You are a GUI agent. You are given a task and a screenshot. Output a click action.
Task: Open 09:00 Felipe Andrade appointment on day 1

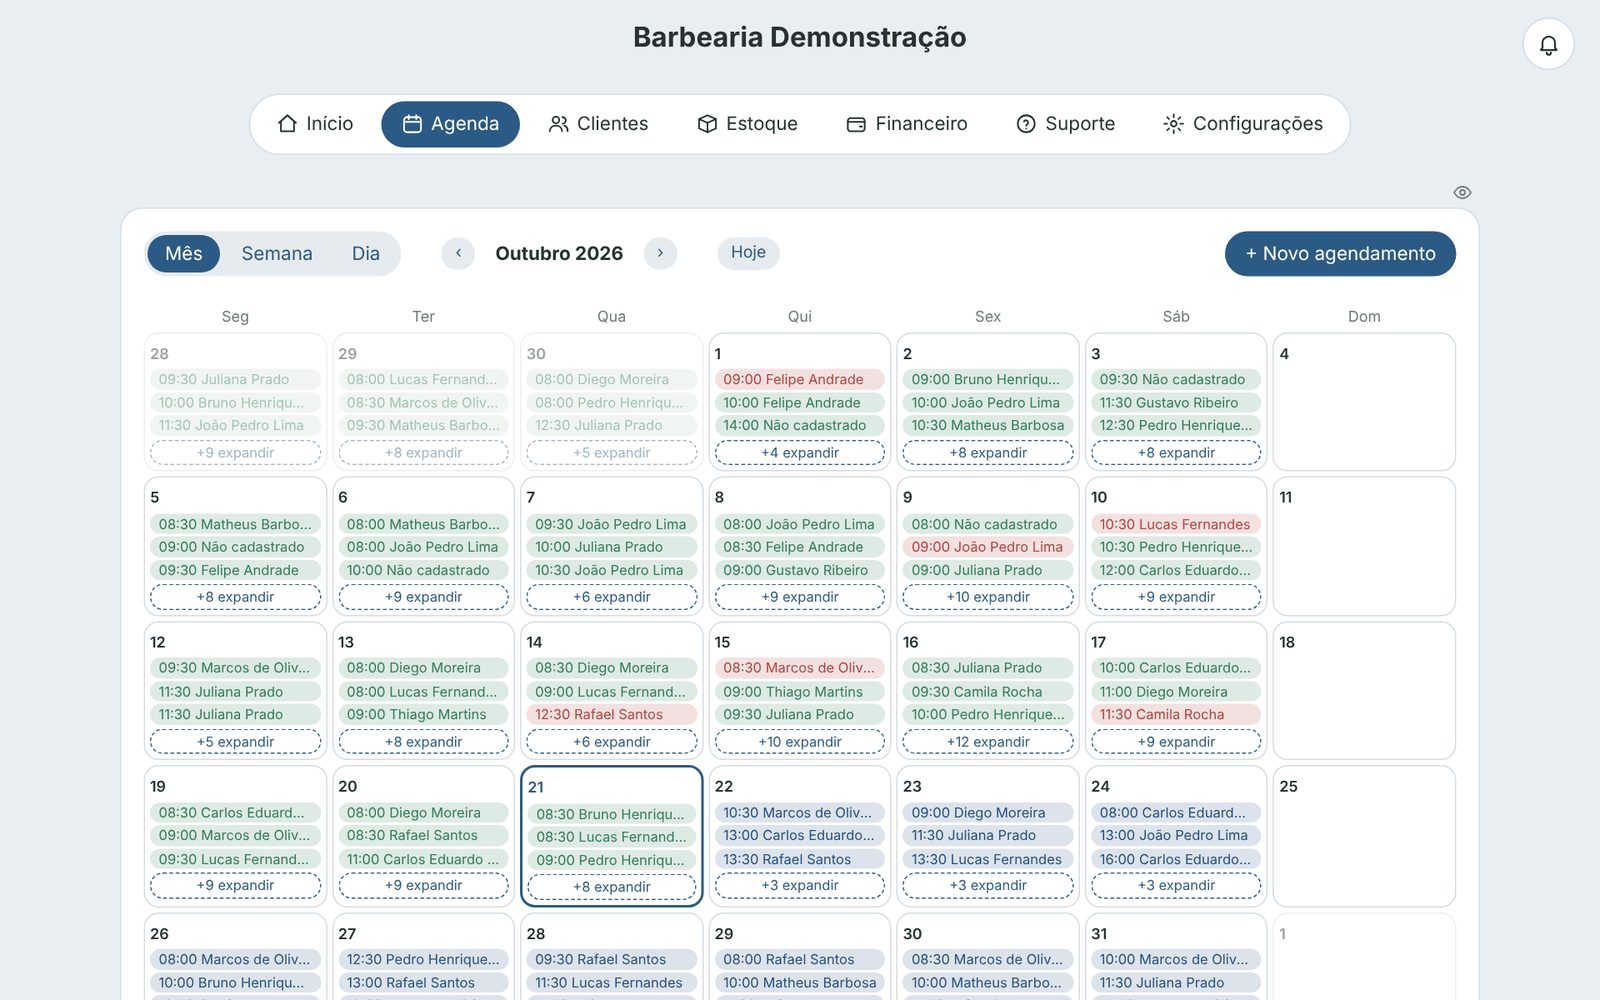800,379
